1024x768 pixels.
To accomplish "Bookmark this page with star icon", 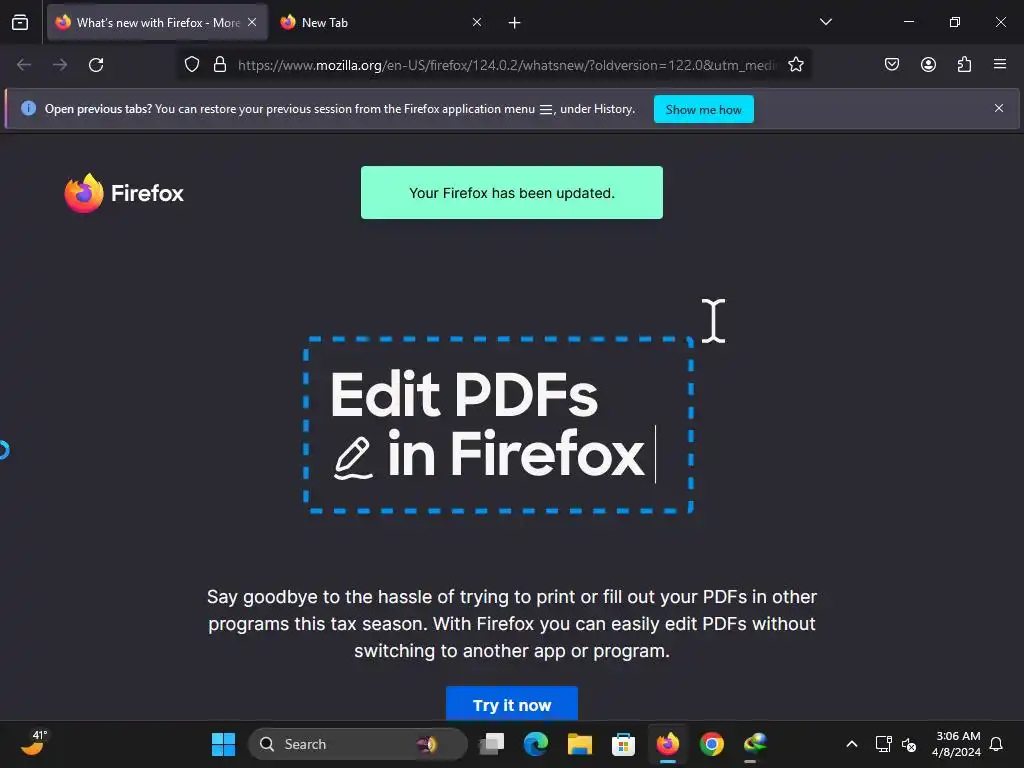I will 795,65.
